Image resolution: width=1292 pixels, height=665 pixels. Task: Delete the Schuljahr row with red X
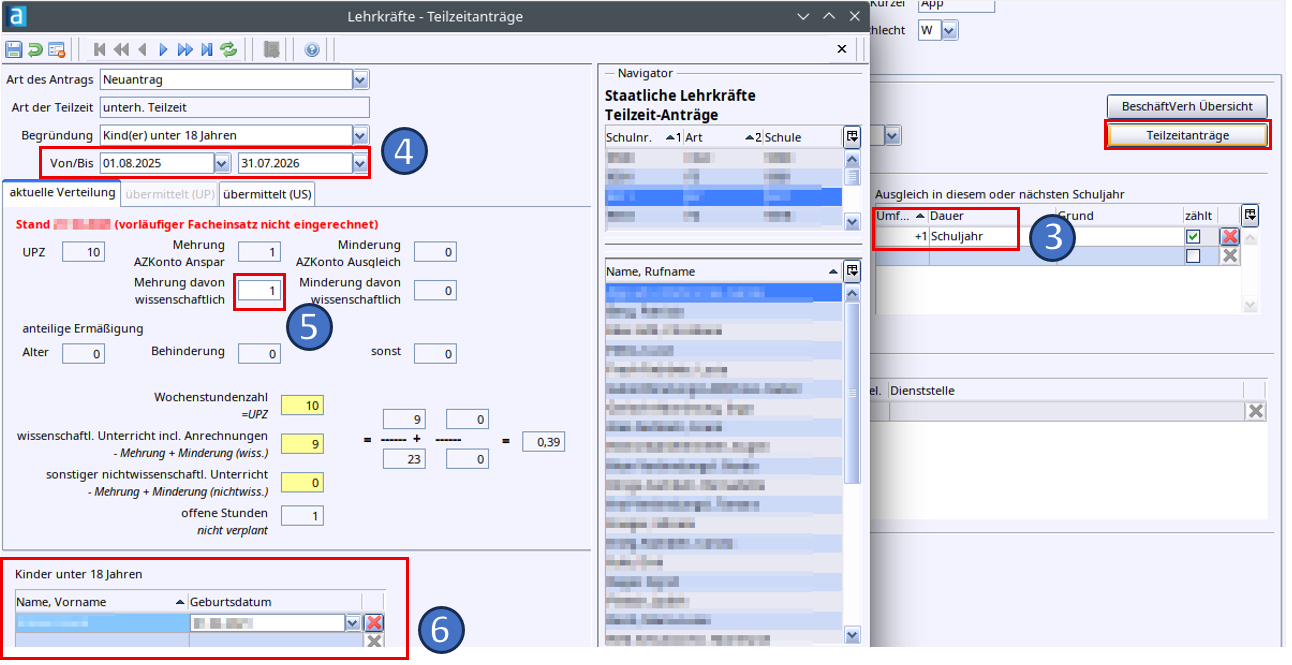pos(1229,237)
